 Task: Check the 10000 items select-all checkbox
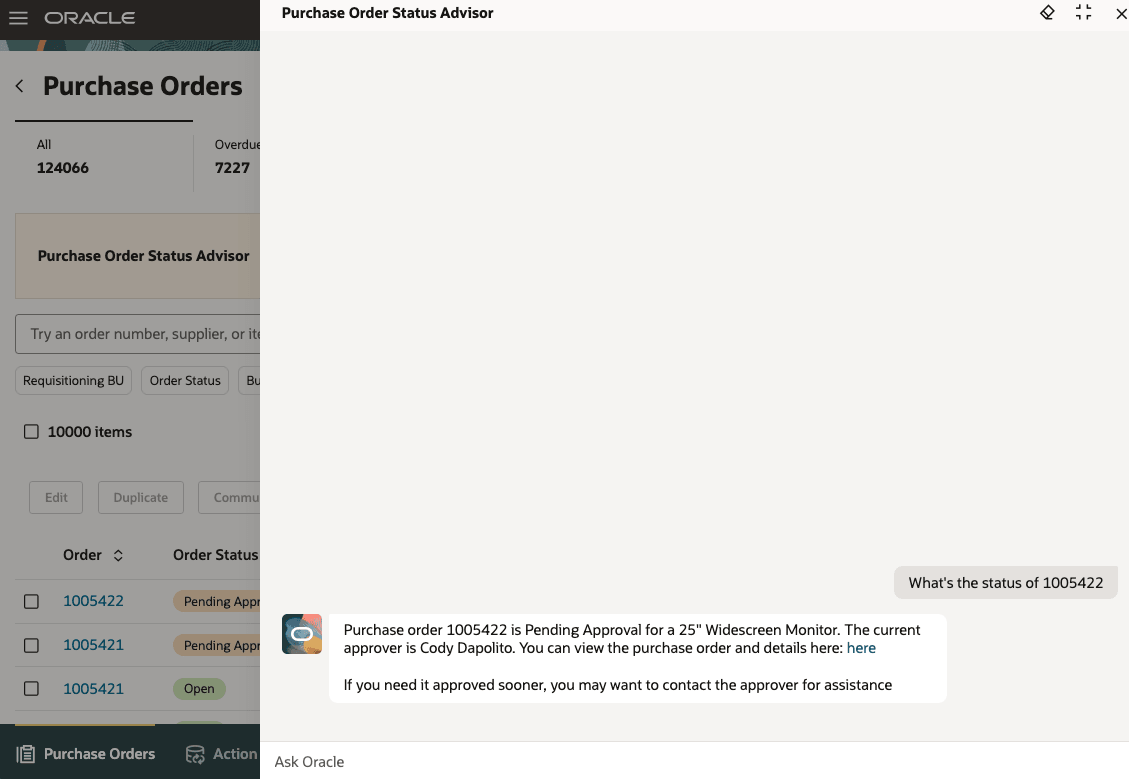click(x=31, y=431)
